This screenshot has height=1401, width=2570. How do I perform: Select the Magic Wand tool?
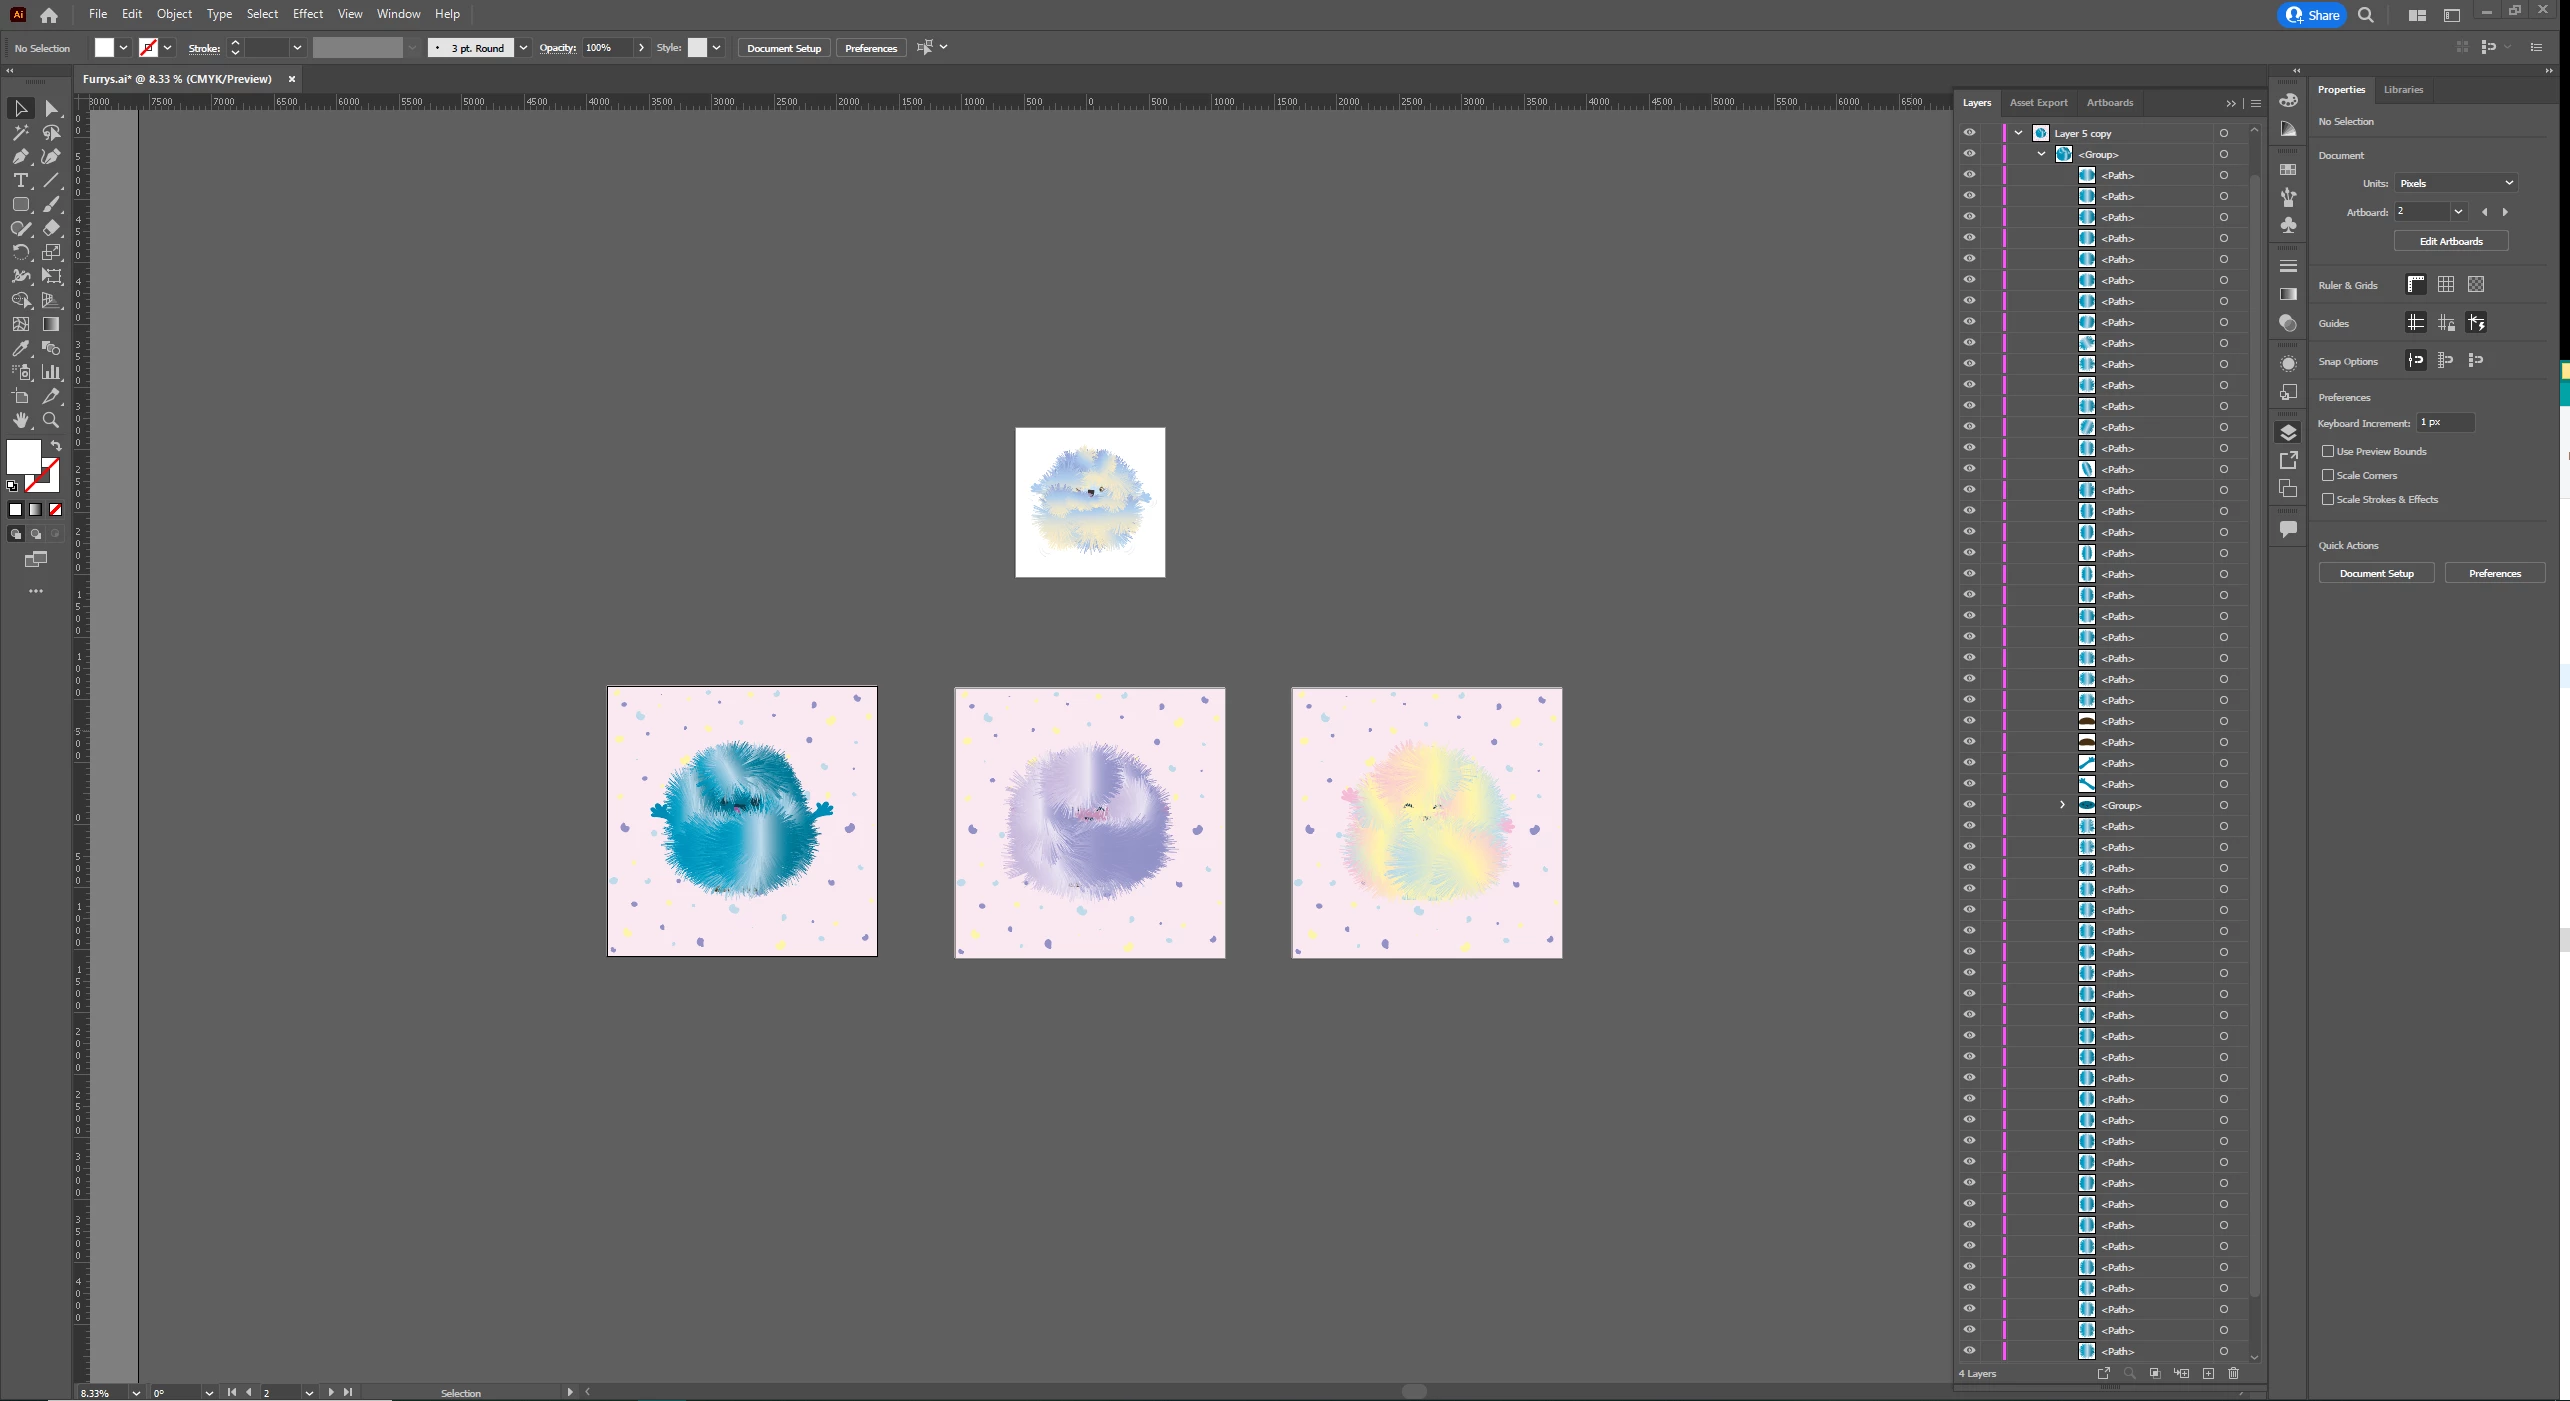click(x=20, y=132)
